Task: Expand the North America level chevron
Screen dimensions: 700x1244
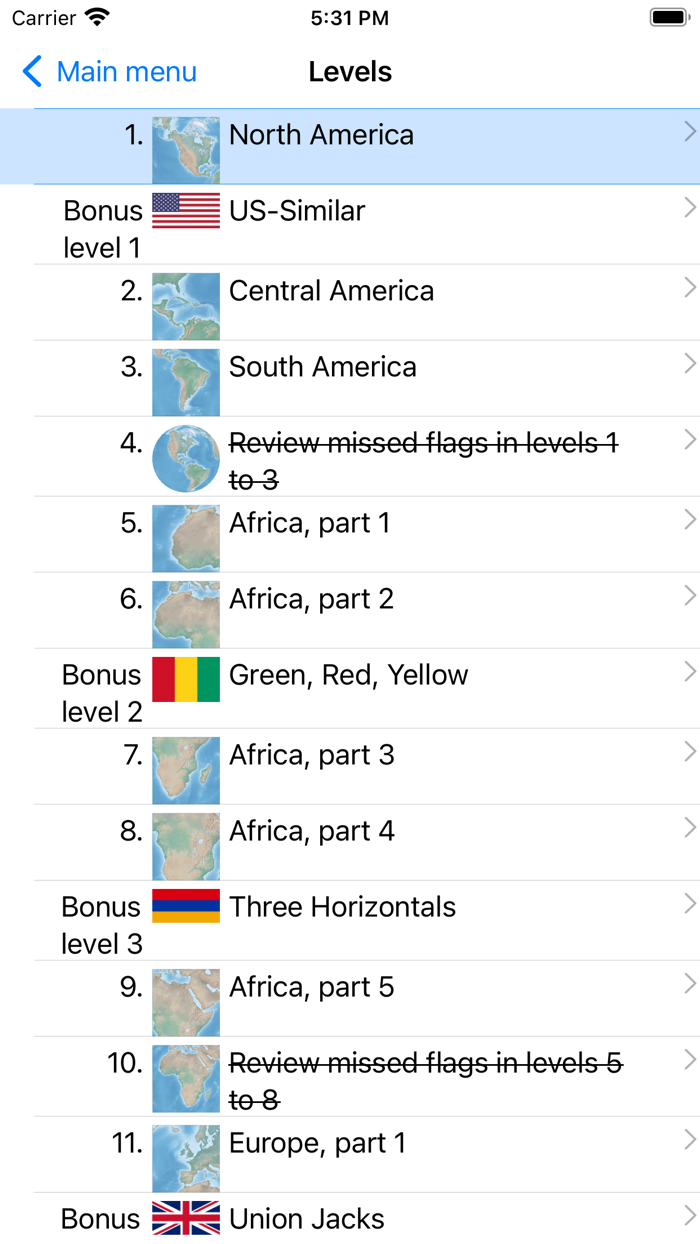Action: (x=688, y=131)
